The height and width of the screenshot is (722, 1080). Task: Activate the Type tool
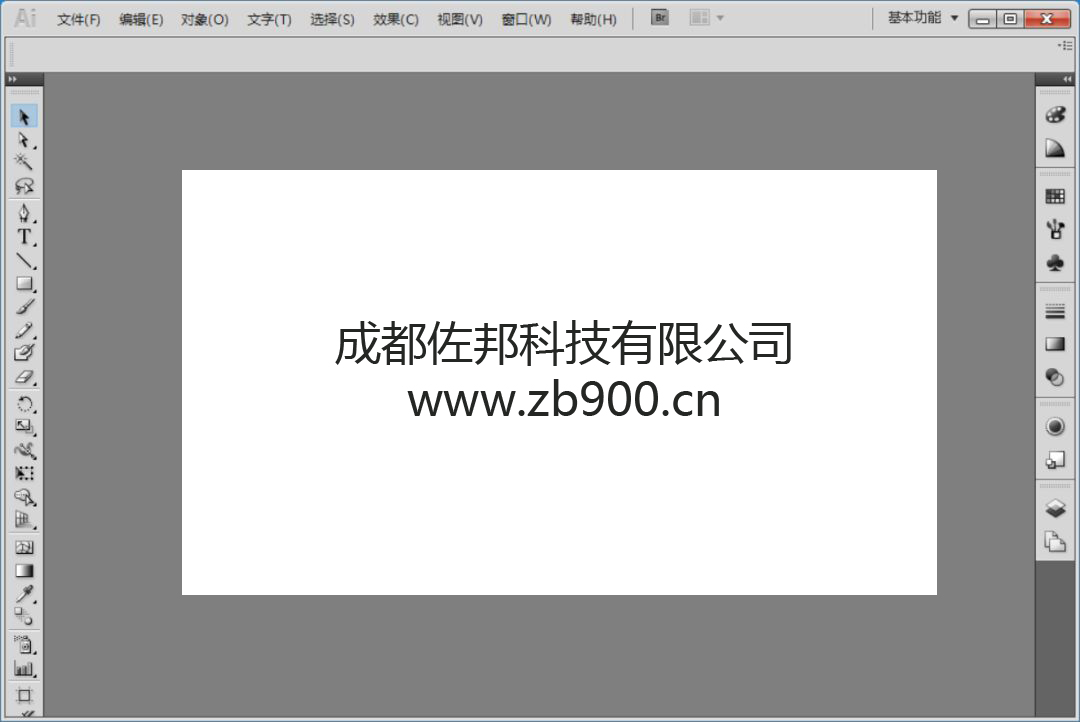tap(24, 237)
